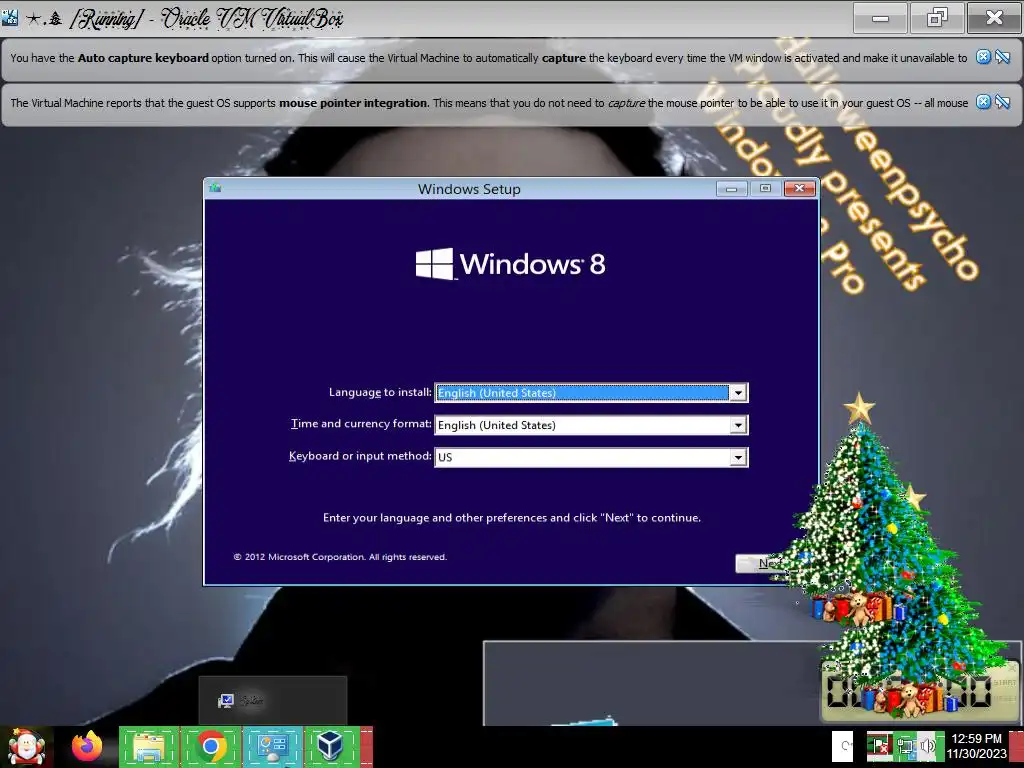1024x768 pixels.
Task: Open the Language to install dropdown
Action: pos(738,392)
